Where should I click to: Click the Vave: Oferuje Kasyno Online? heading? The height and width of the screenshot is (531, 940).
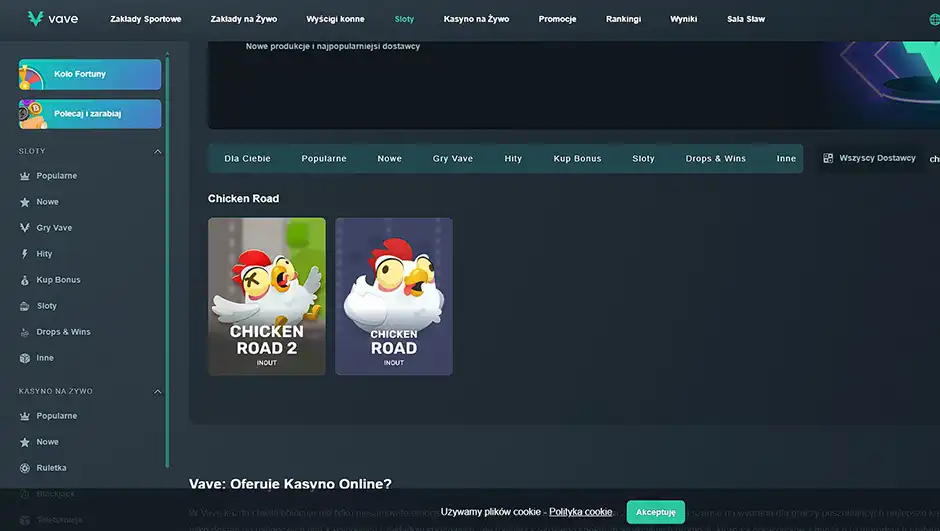pyautogui.click(x=290, y=484)
